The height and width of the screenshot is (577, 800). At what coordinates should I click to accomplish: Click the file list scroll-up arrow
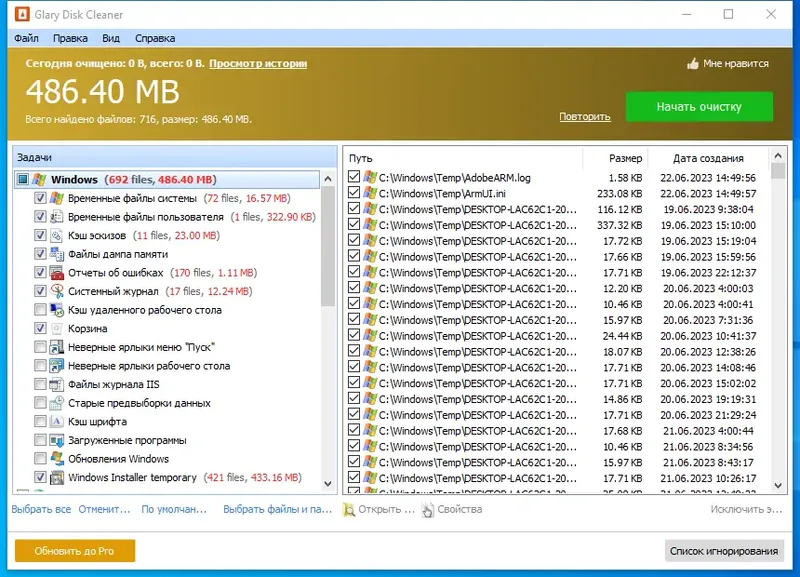[778, 156]
